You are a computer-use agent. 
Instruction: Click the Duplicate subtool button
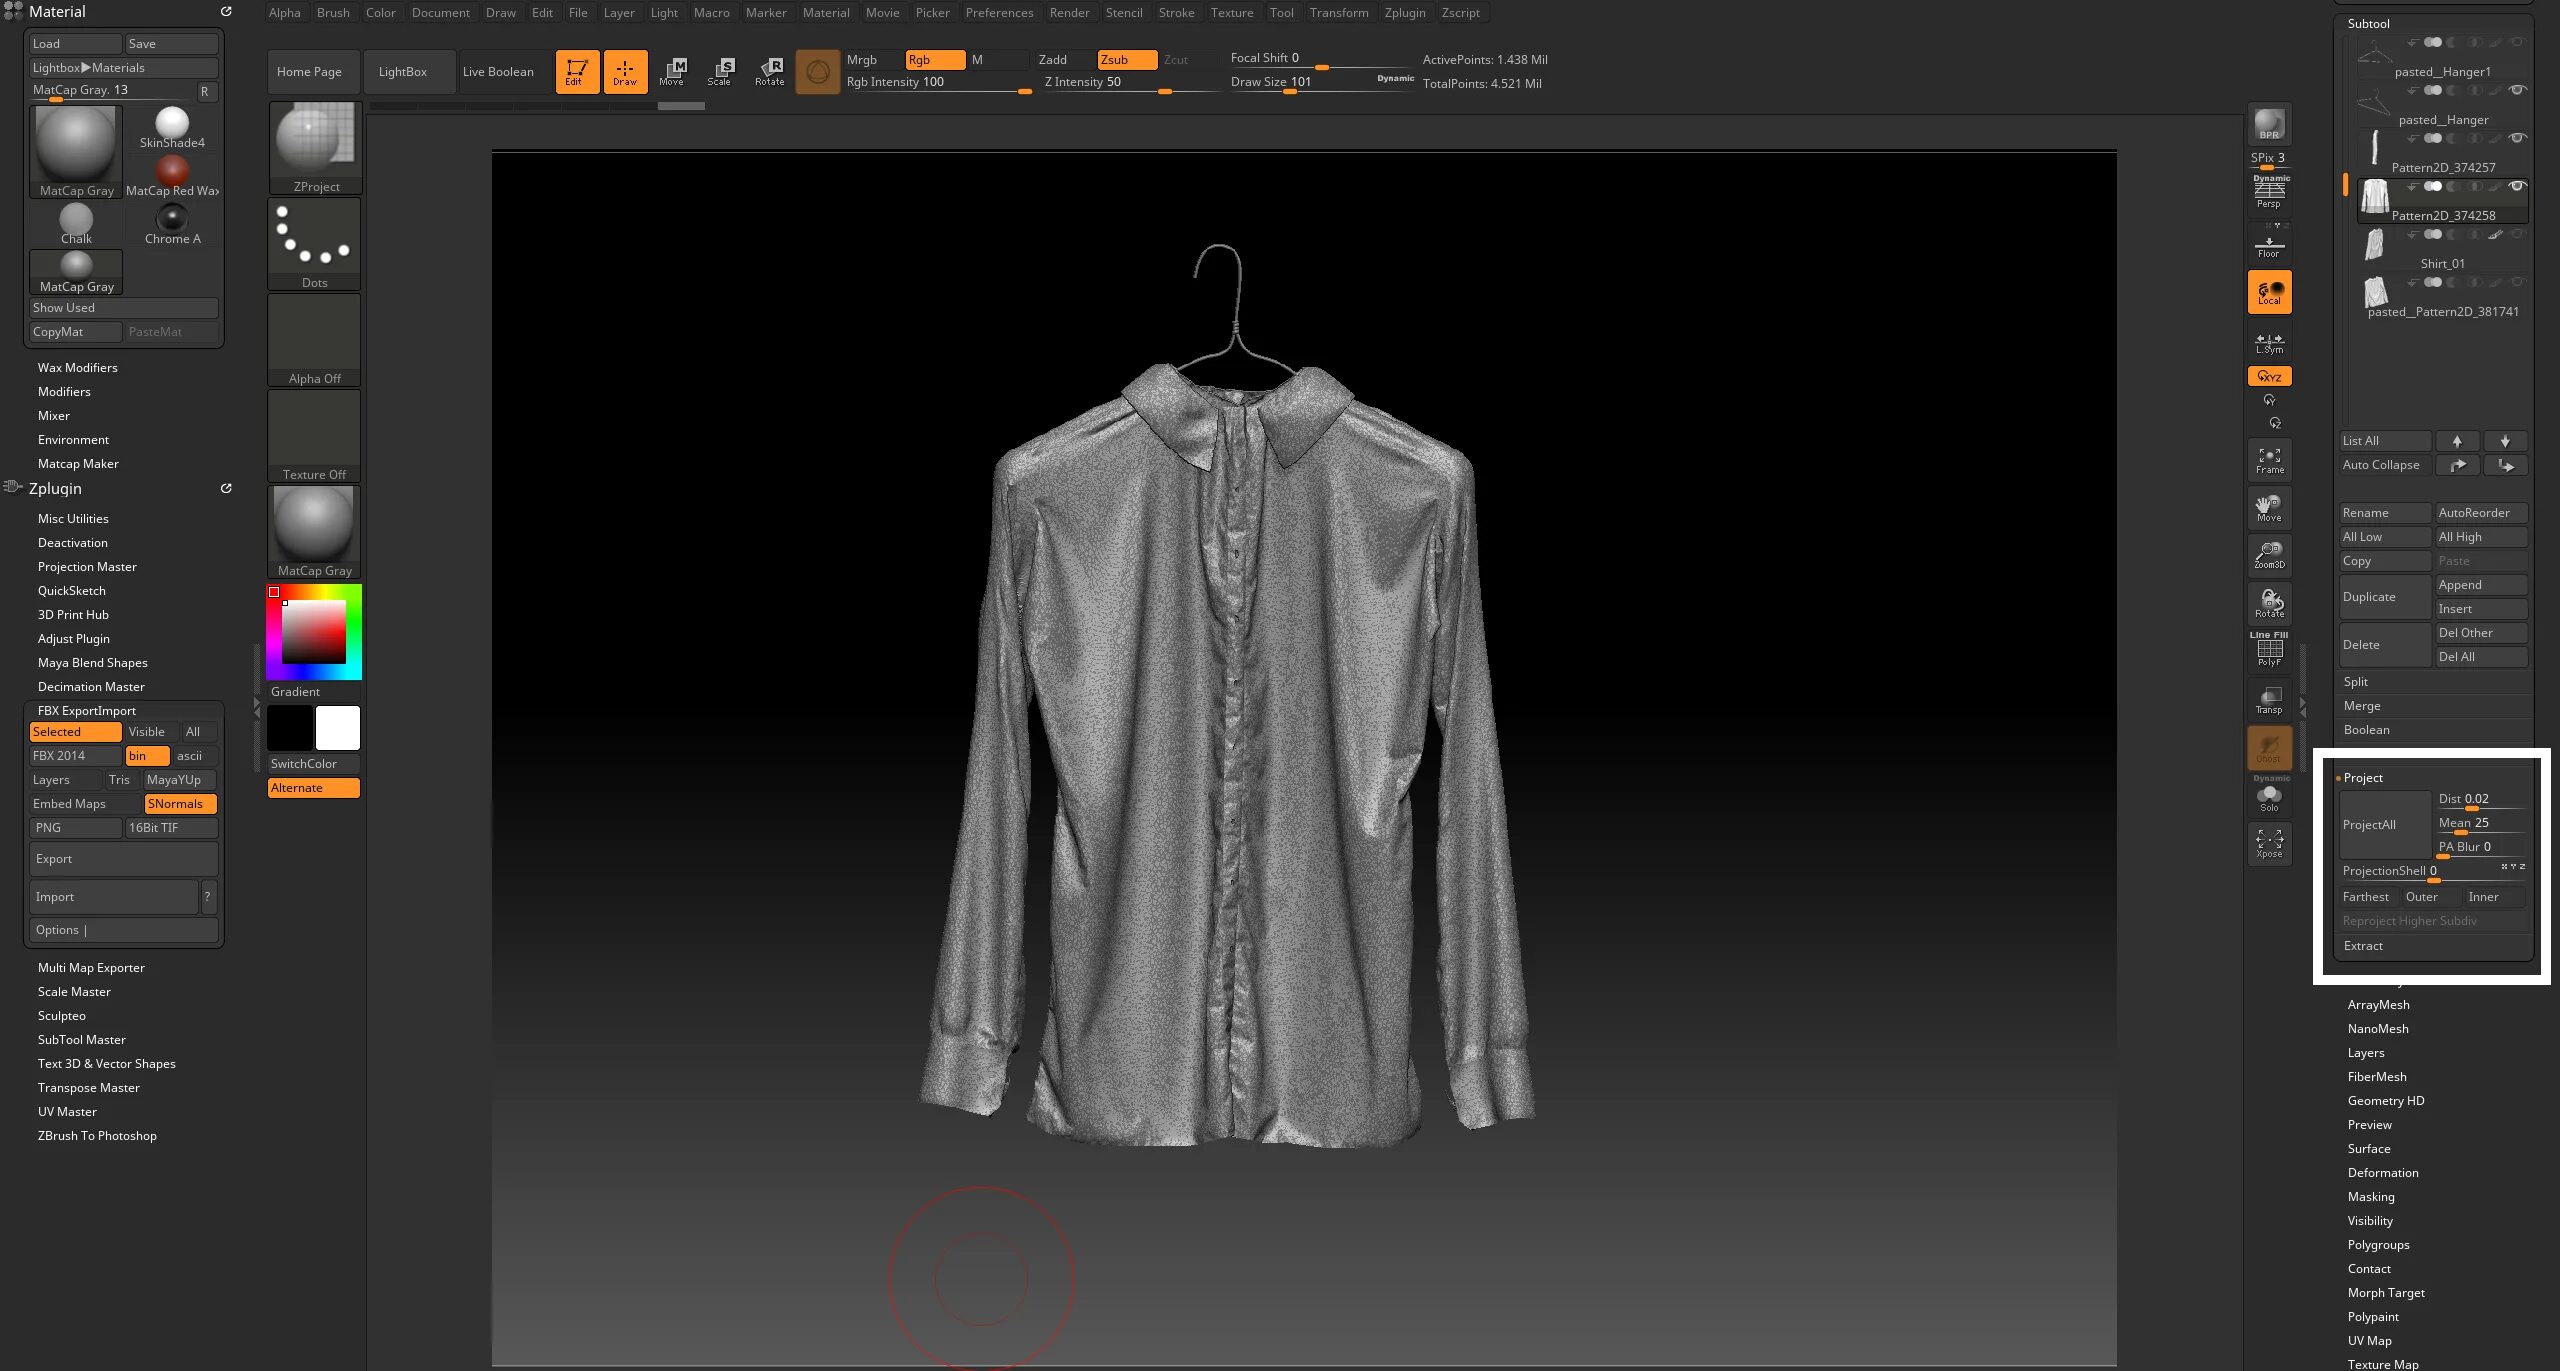[x=2384, y=597]
